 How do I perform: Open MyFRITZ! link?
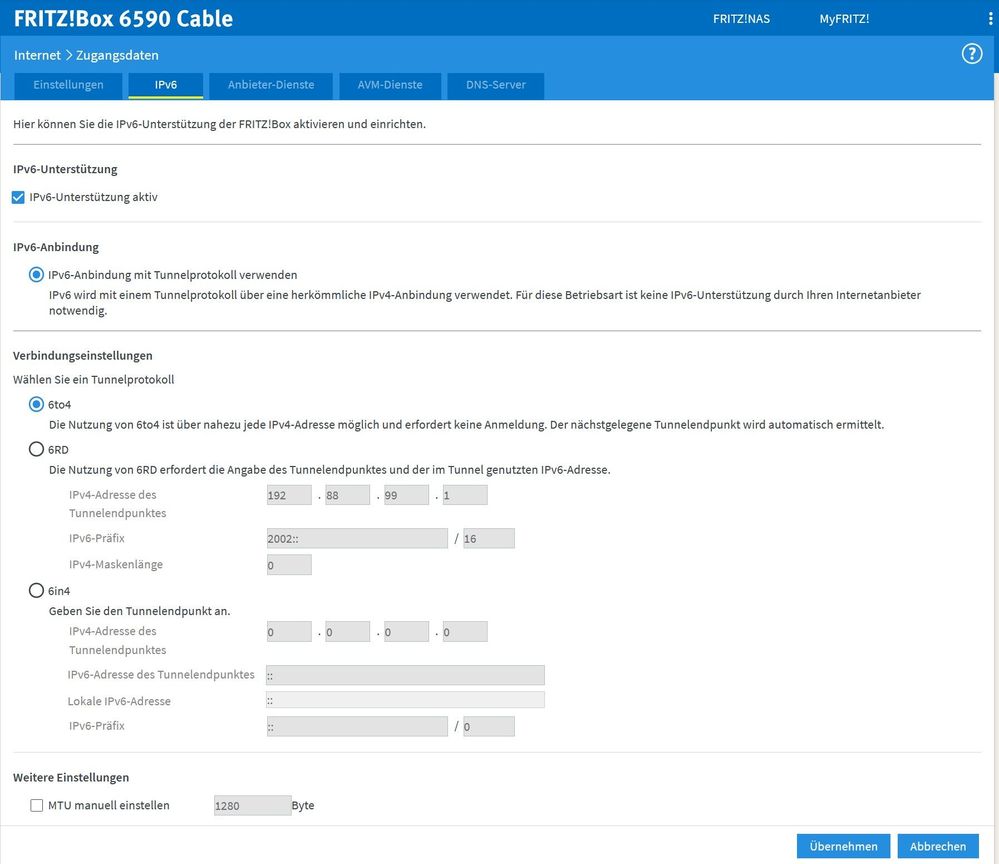point(844,19)
